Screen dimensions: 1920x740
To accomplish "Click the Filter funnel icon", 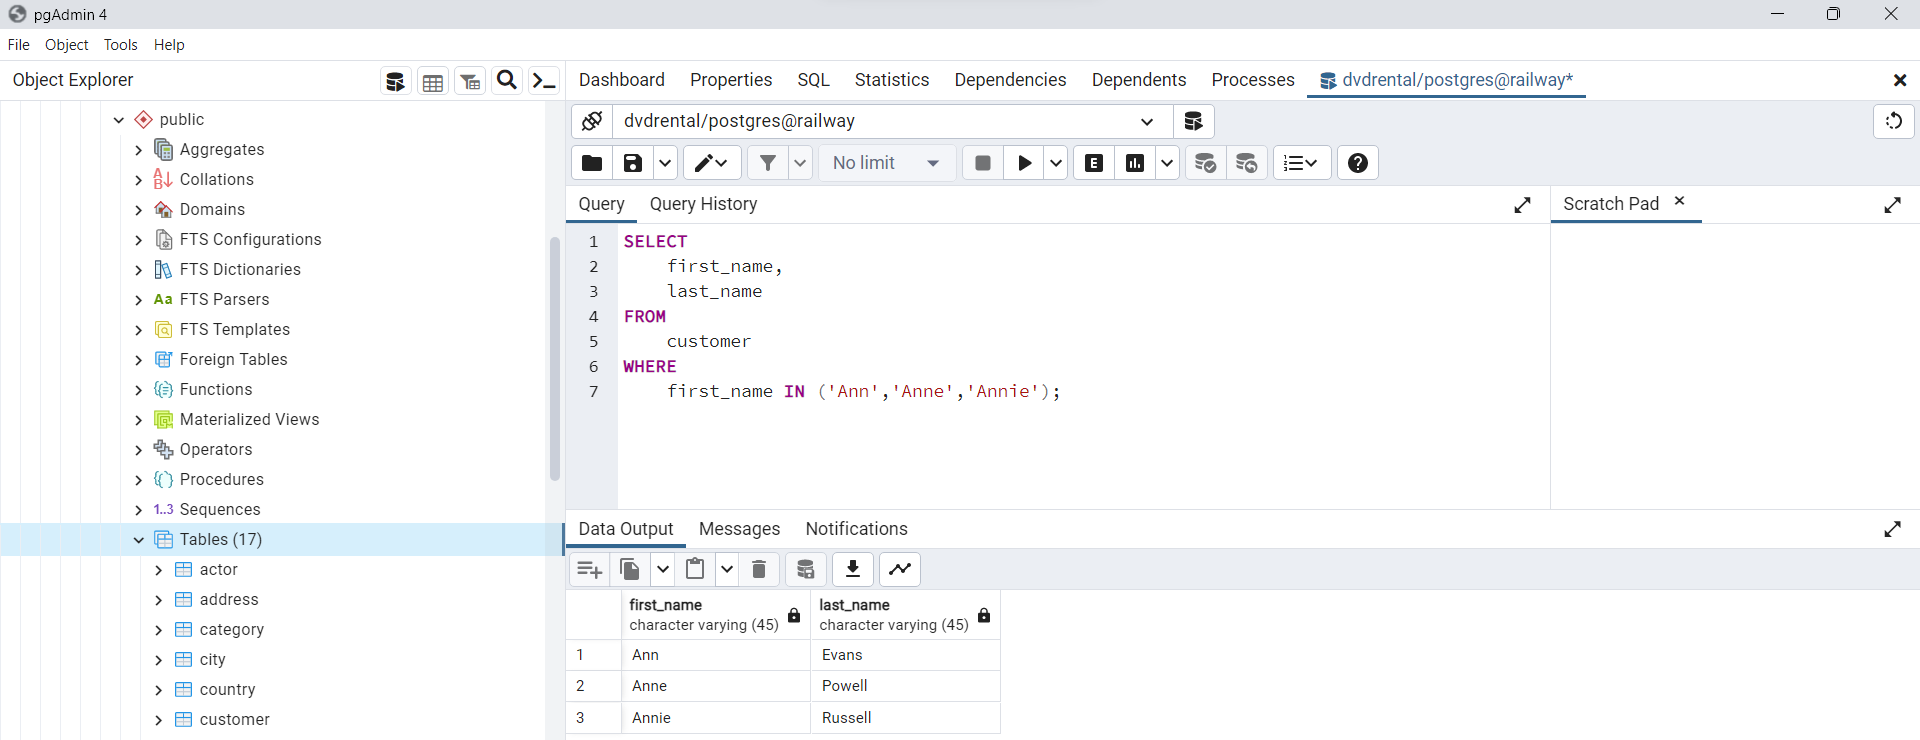I will tap(768, 163).
